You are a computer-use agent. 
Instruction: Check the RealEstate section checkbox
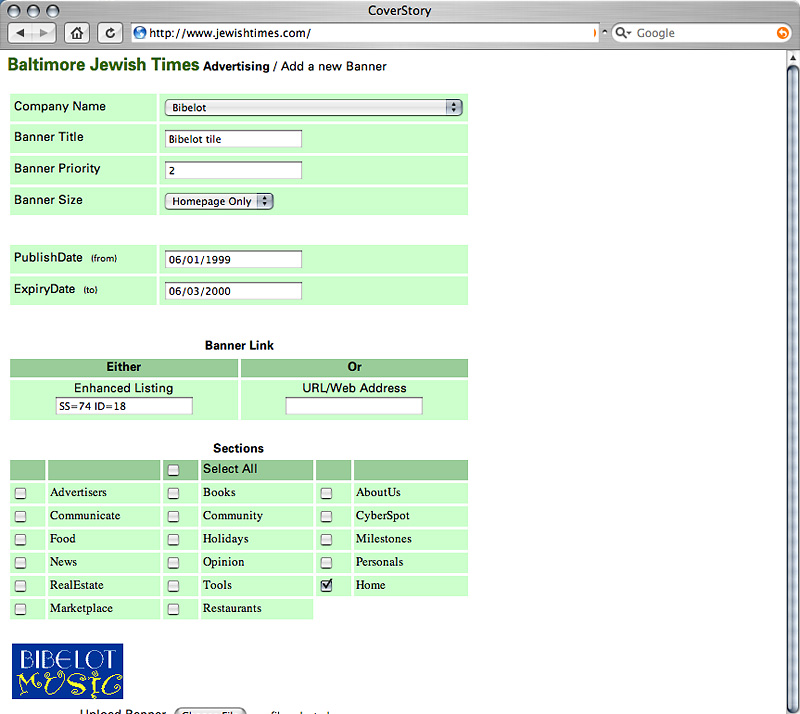(20, 586)
